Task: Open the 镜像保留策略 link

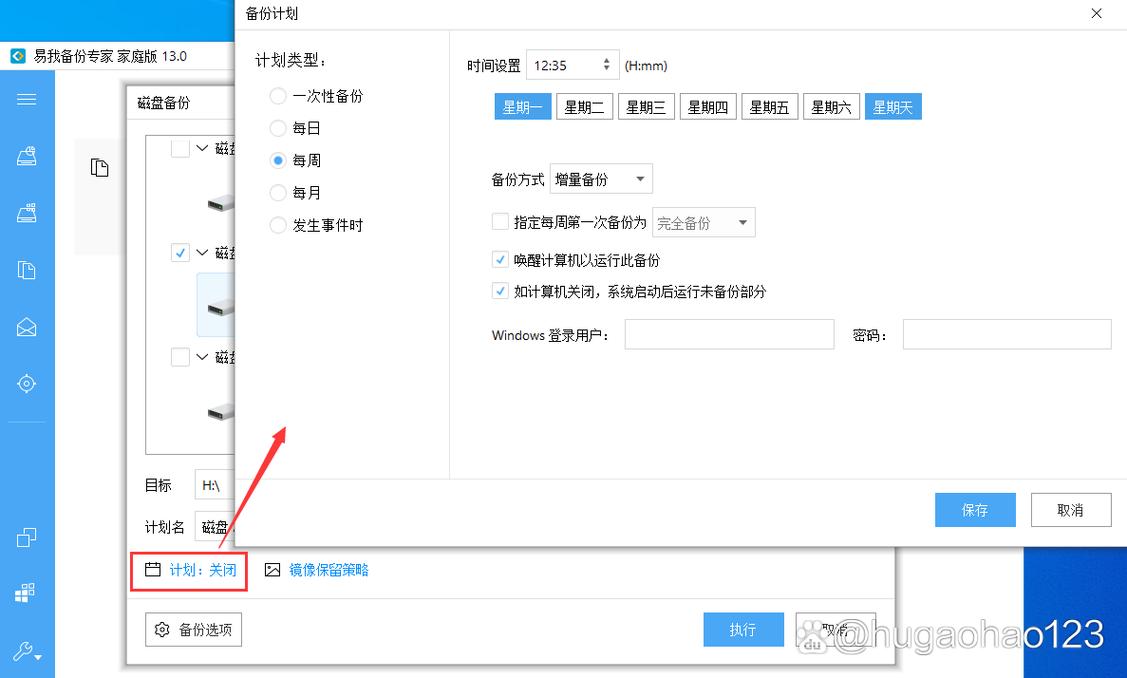Action: (330, 570)
